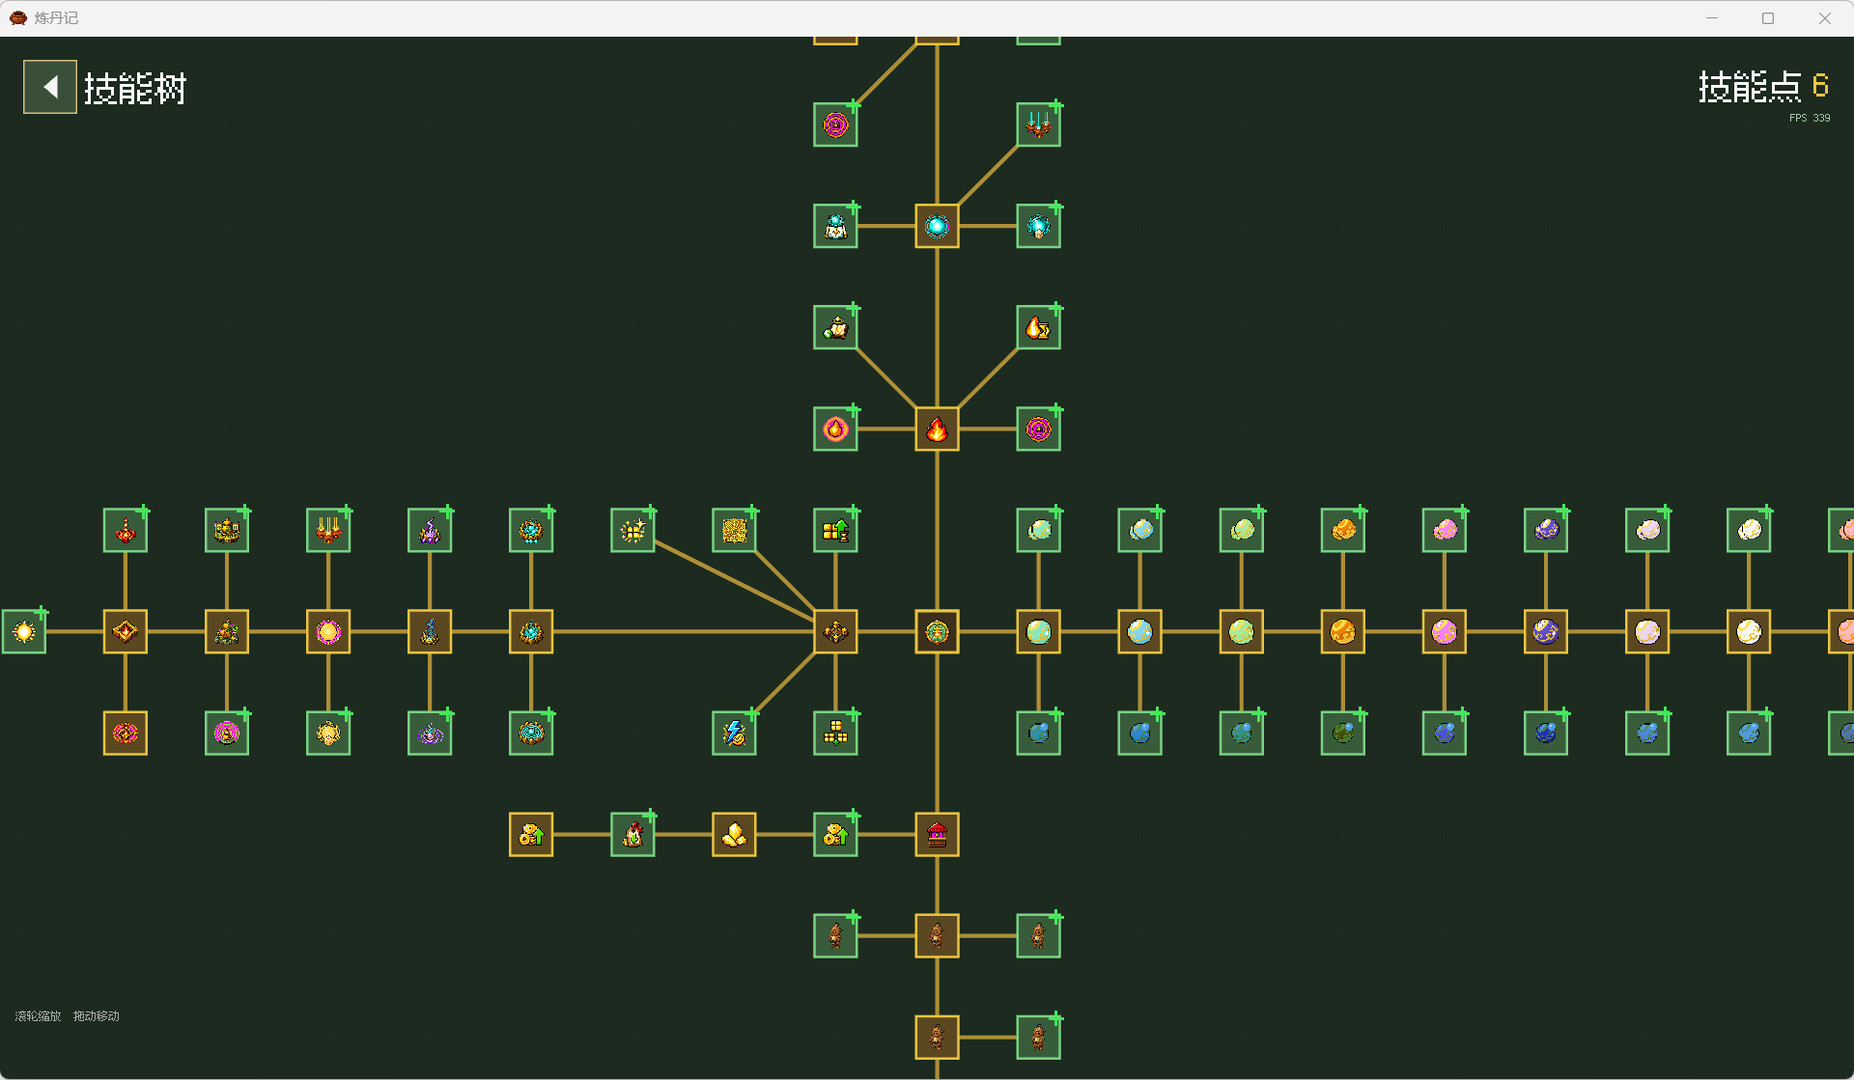Select the central red flame skill node
Screen dimensions: 1854x1080
[937, 429]
